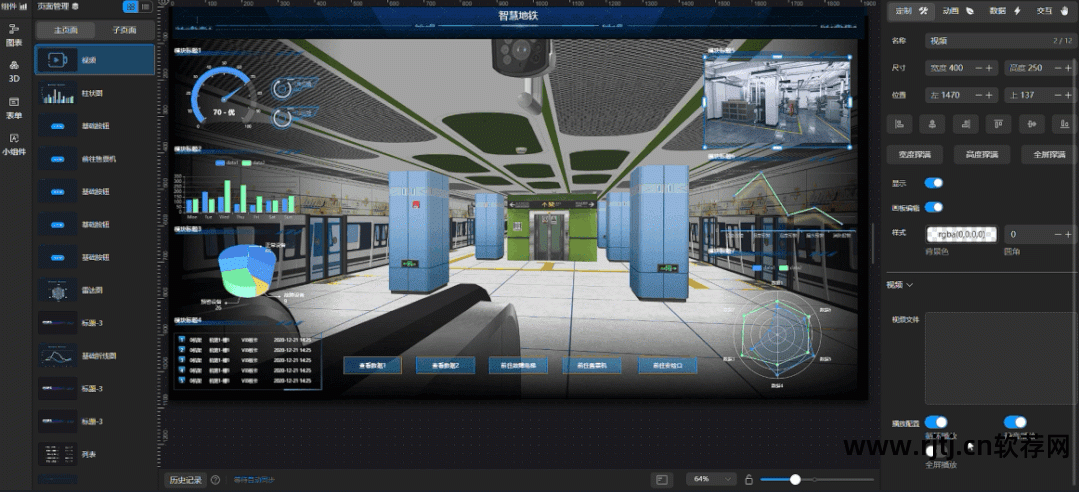The height and width of the screenshot is (492, 1079).
Task: Click the 前往售票机 canvas button
Action: coord(592,365)
